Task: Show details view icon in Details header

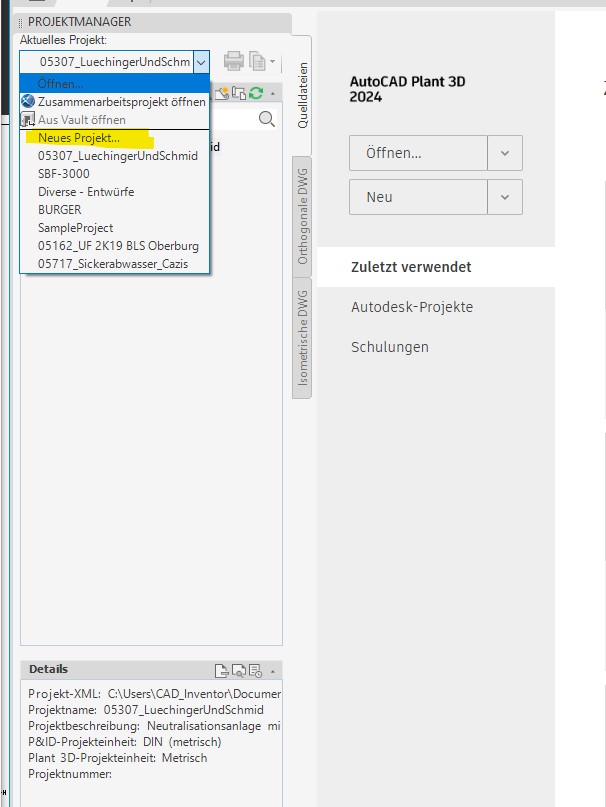Action: tap(221, 671)
